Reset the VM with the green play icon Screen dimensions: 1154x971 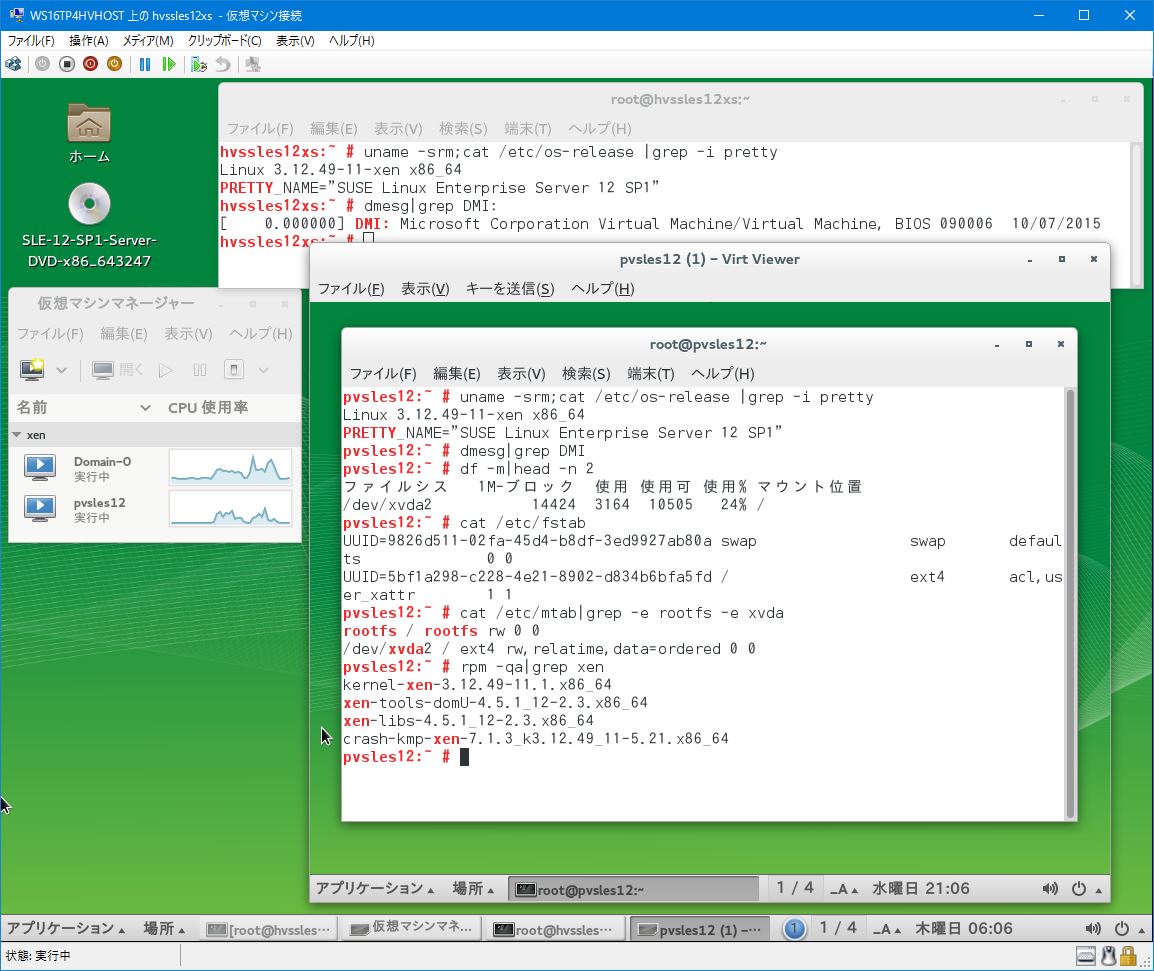[x=169, y=64]
